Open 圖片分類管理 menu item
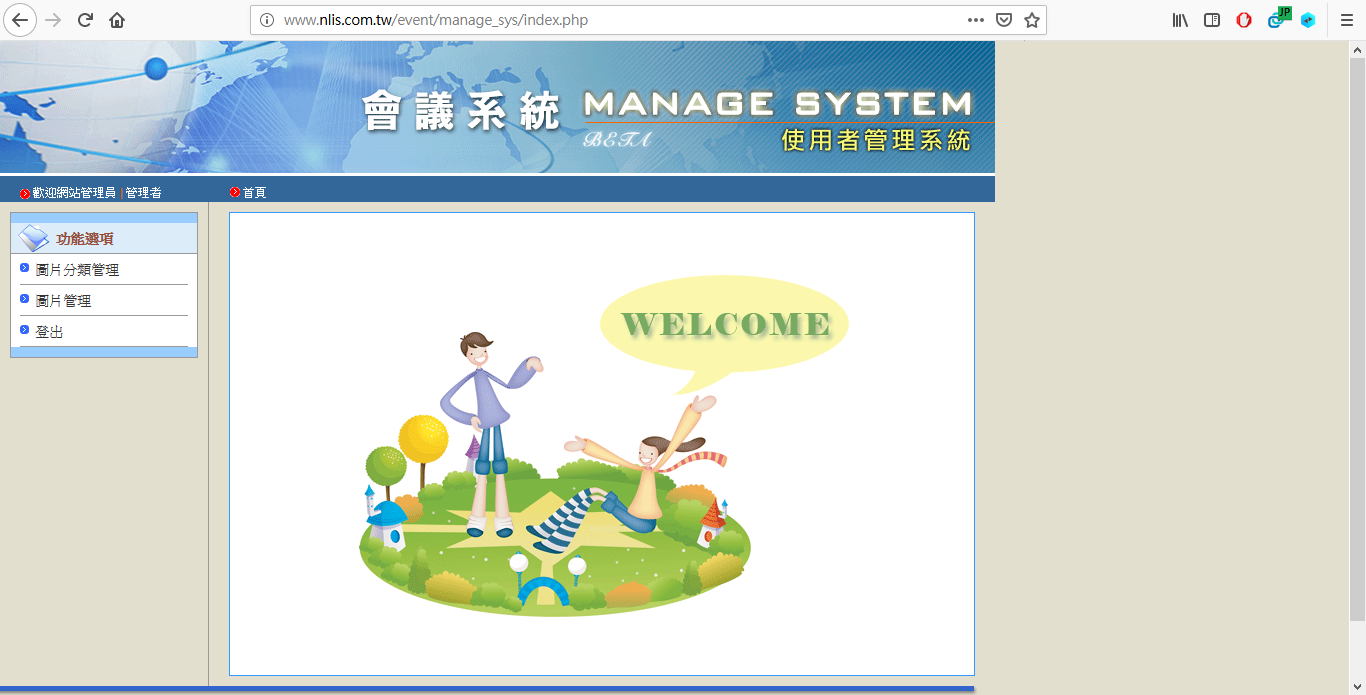1366x695 pixels. (x=77, y=270)
